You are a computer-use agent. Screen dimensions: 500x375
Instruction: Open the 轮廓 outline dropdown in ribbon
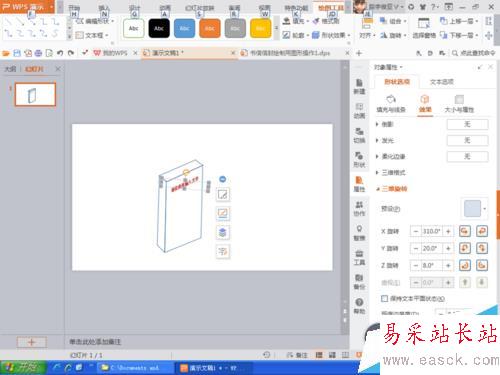point(296,35)
